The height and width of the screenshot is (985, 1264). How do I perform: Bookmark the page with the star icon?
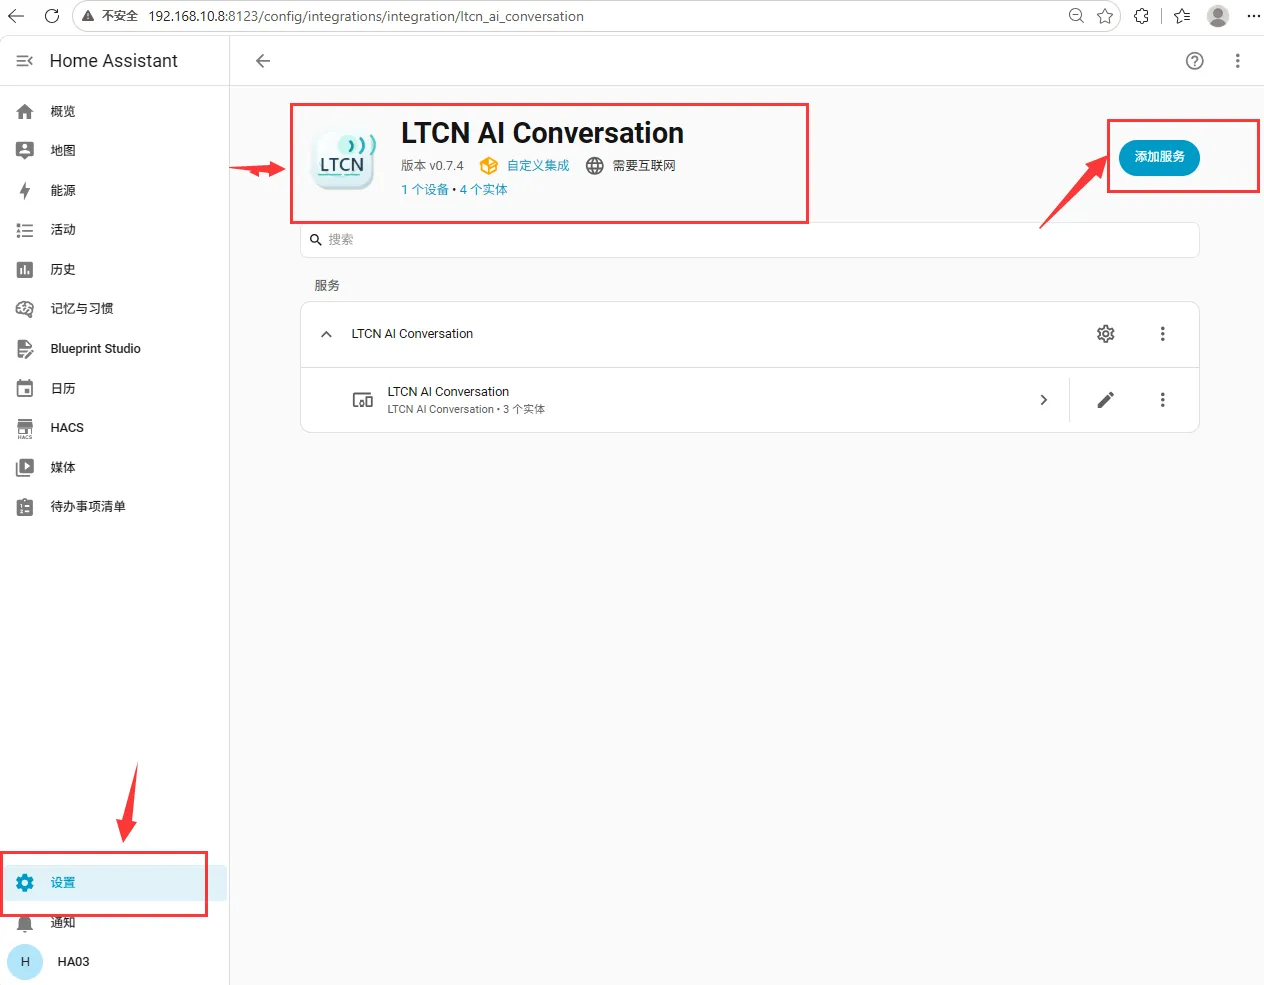[1105, 16]
